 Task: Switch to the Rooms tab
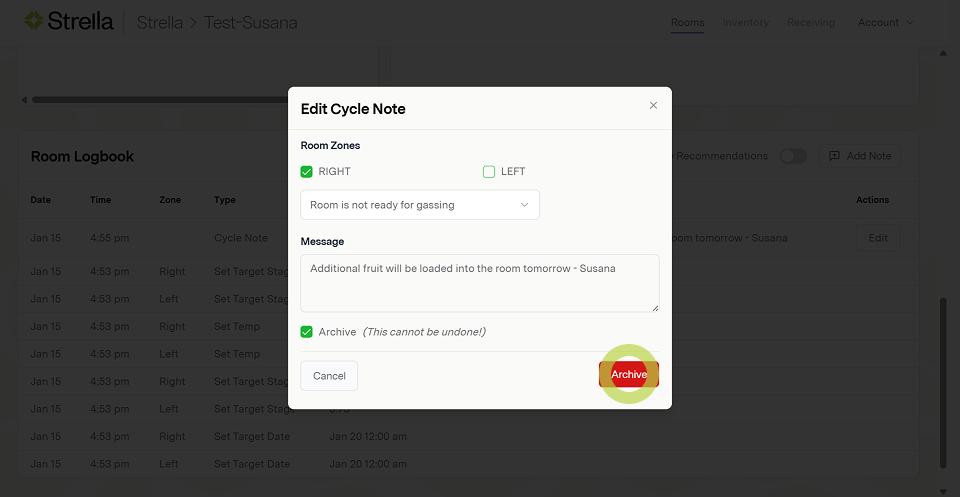point(687,22)
